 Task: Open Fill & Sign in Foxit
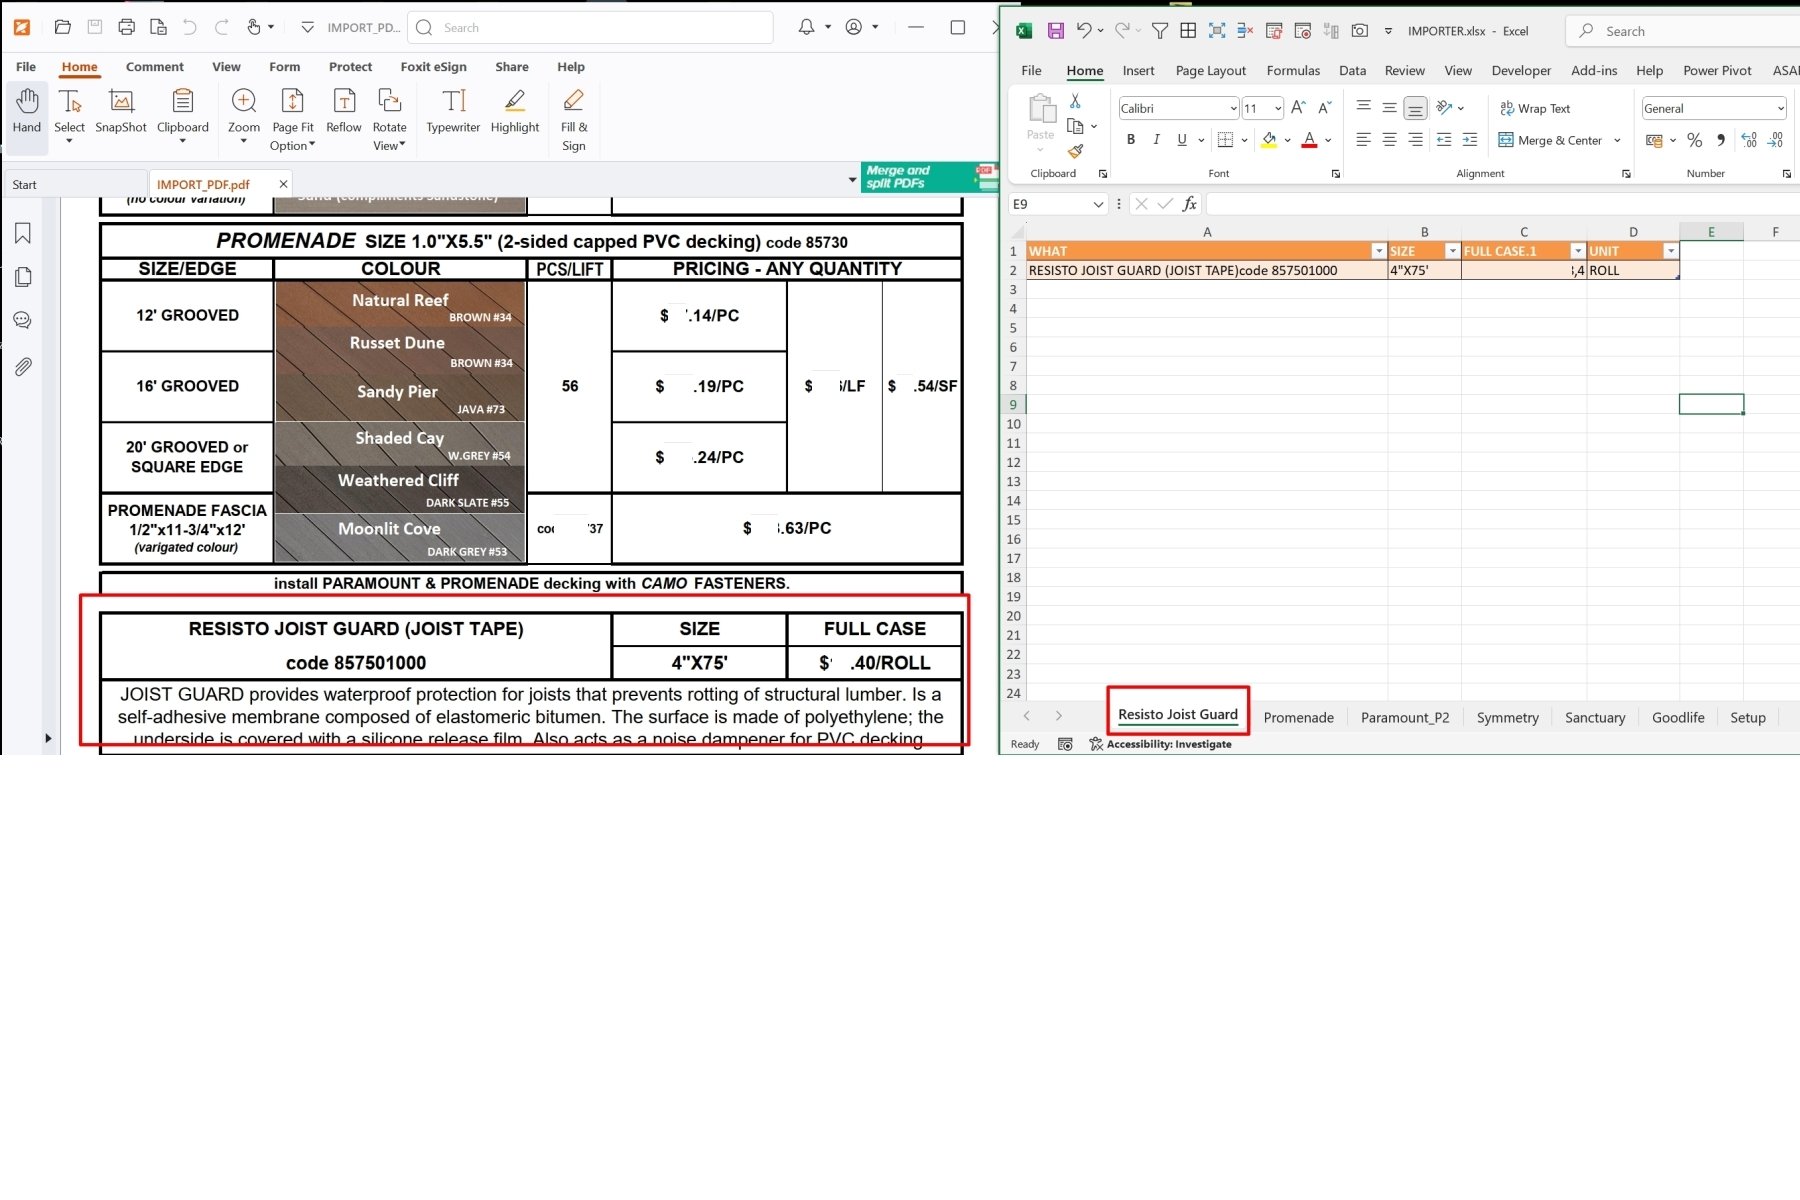(x=574, y=120)
